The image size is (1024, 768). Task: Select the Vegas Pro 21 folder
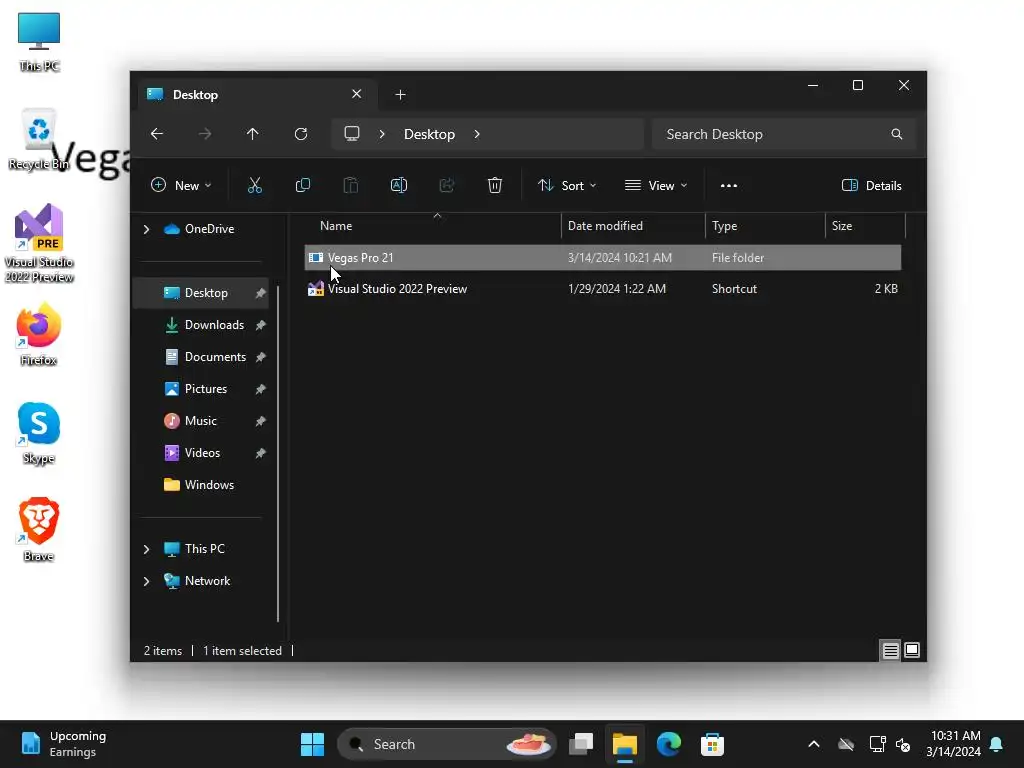(602, 258)
